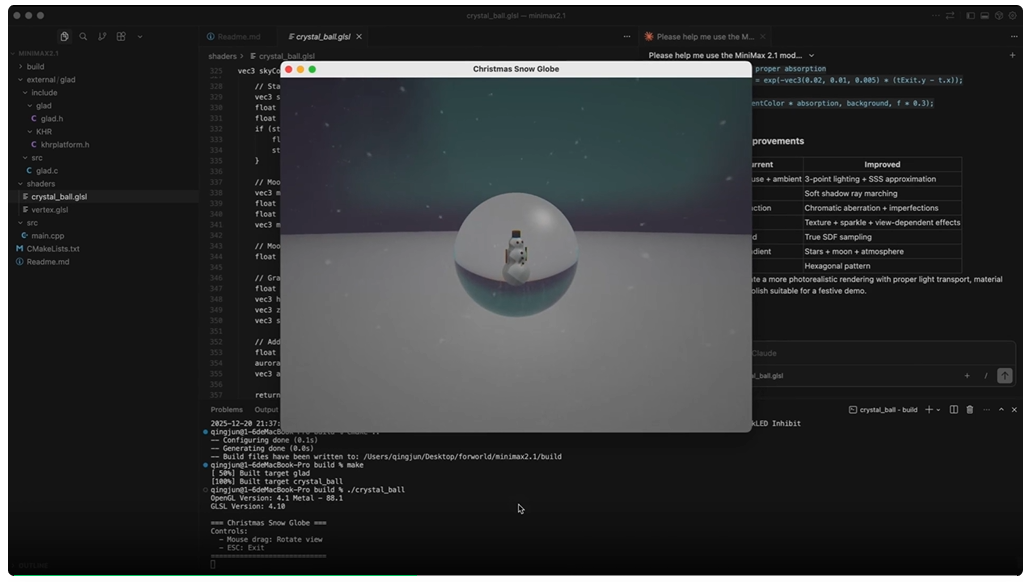Image resolution: width=1029 pixels, height=582 pixels.
Task: Click the split terminal icon
Action: [x=954, y=410]
